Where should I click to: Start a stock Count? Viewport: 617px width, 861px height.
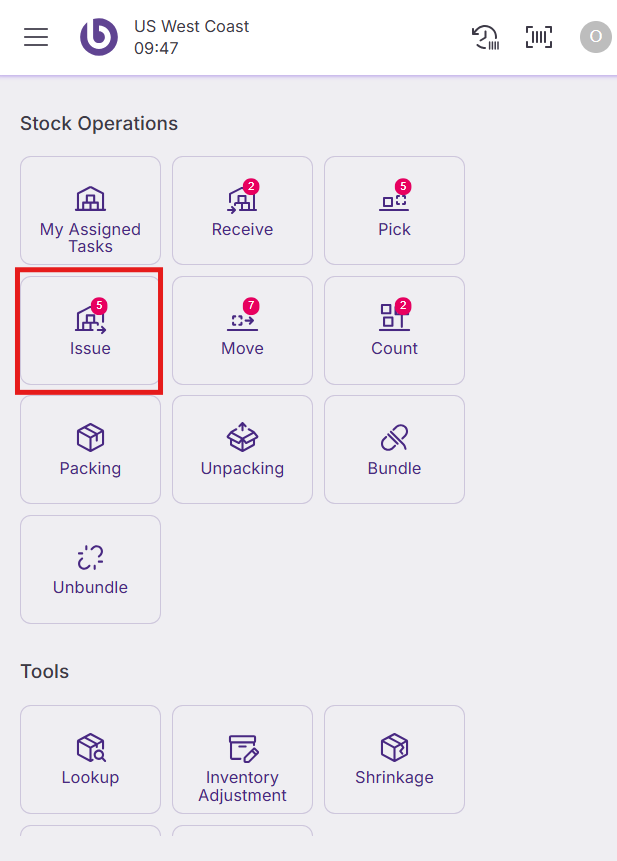click(x=394, y=331)
